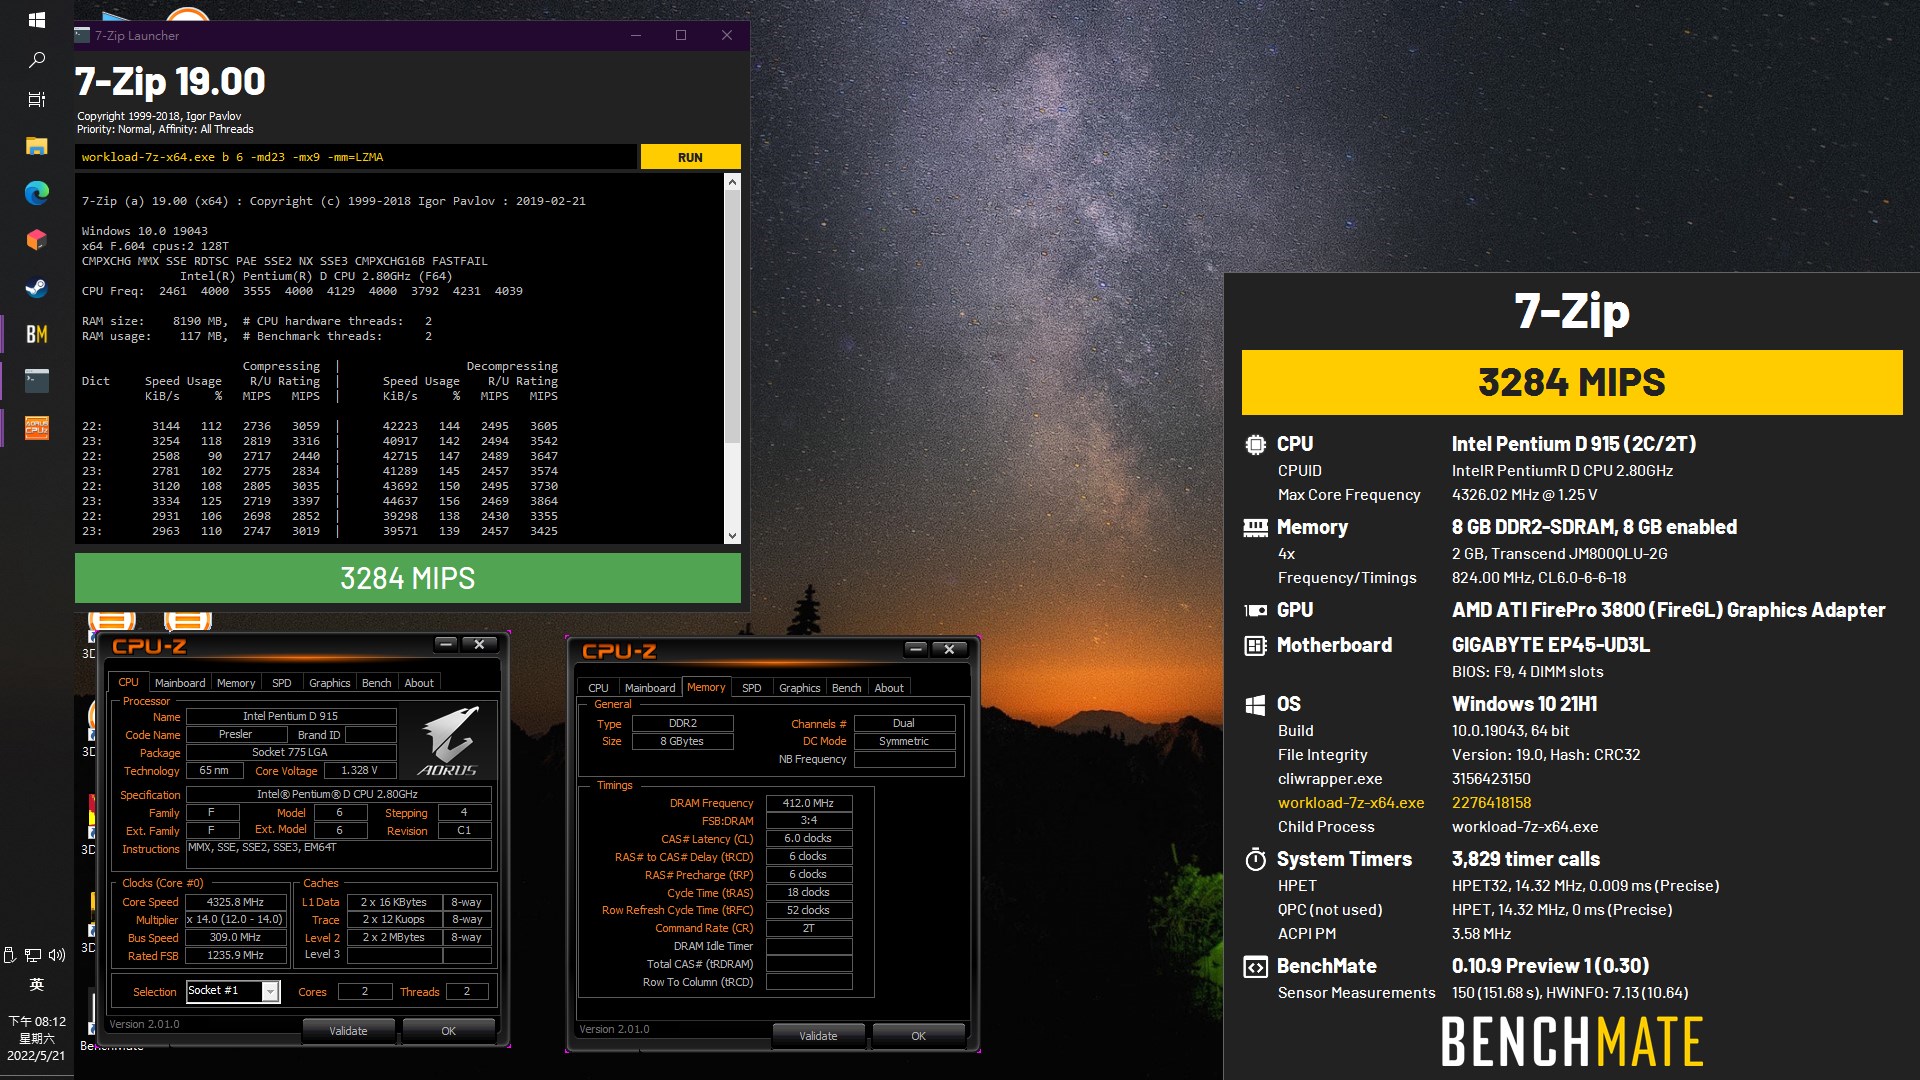Open Bench tab in left CPU-Z window
Viewport: 1920px width, 1080px height.
tap(377, 683)
